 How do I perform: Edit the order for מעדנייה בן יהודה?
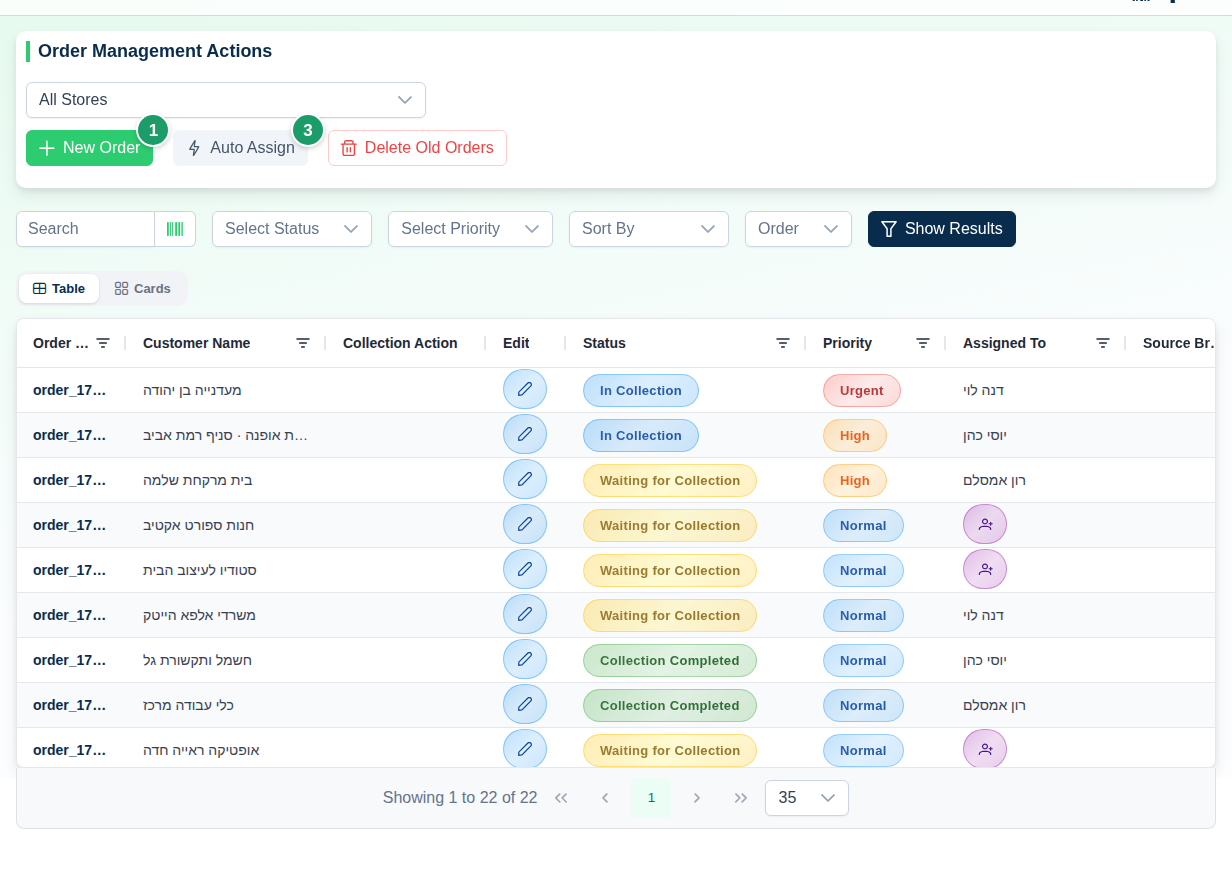click(525, 390)
